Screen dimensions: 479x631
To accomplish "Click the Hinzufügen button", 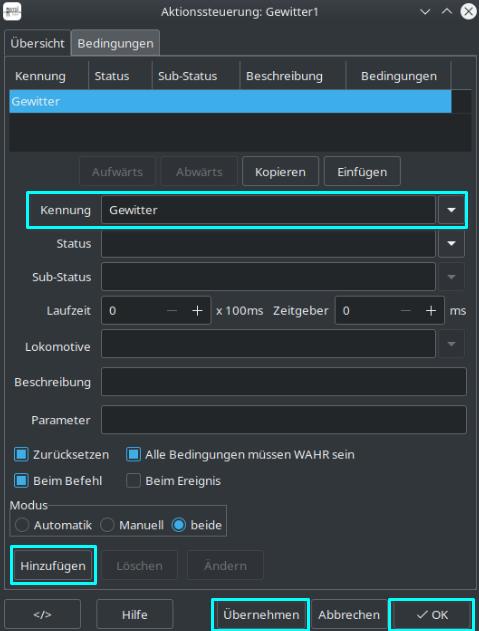I will [x=53, y=565].
